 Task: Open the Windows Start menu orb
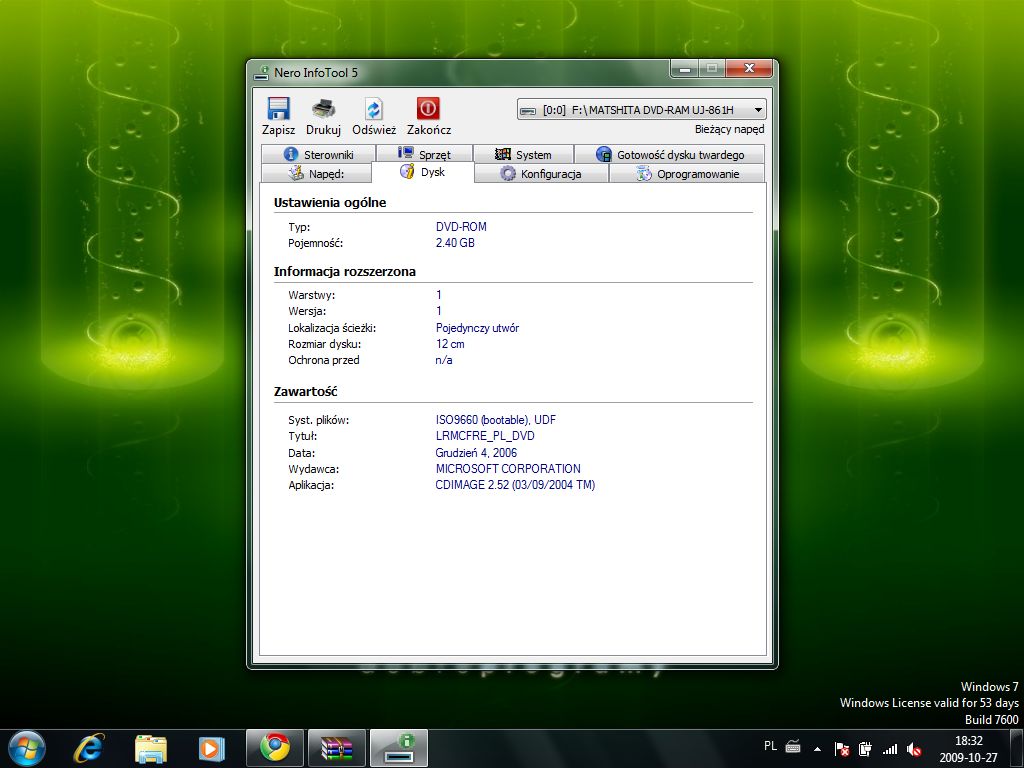(27, 748)
